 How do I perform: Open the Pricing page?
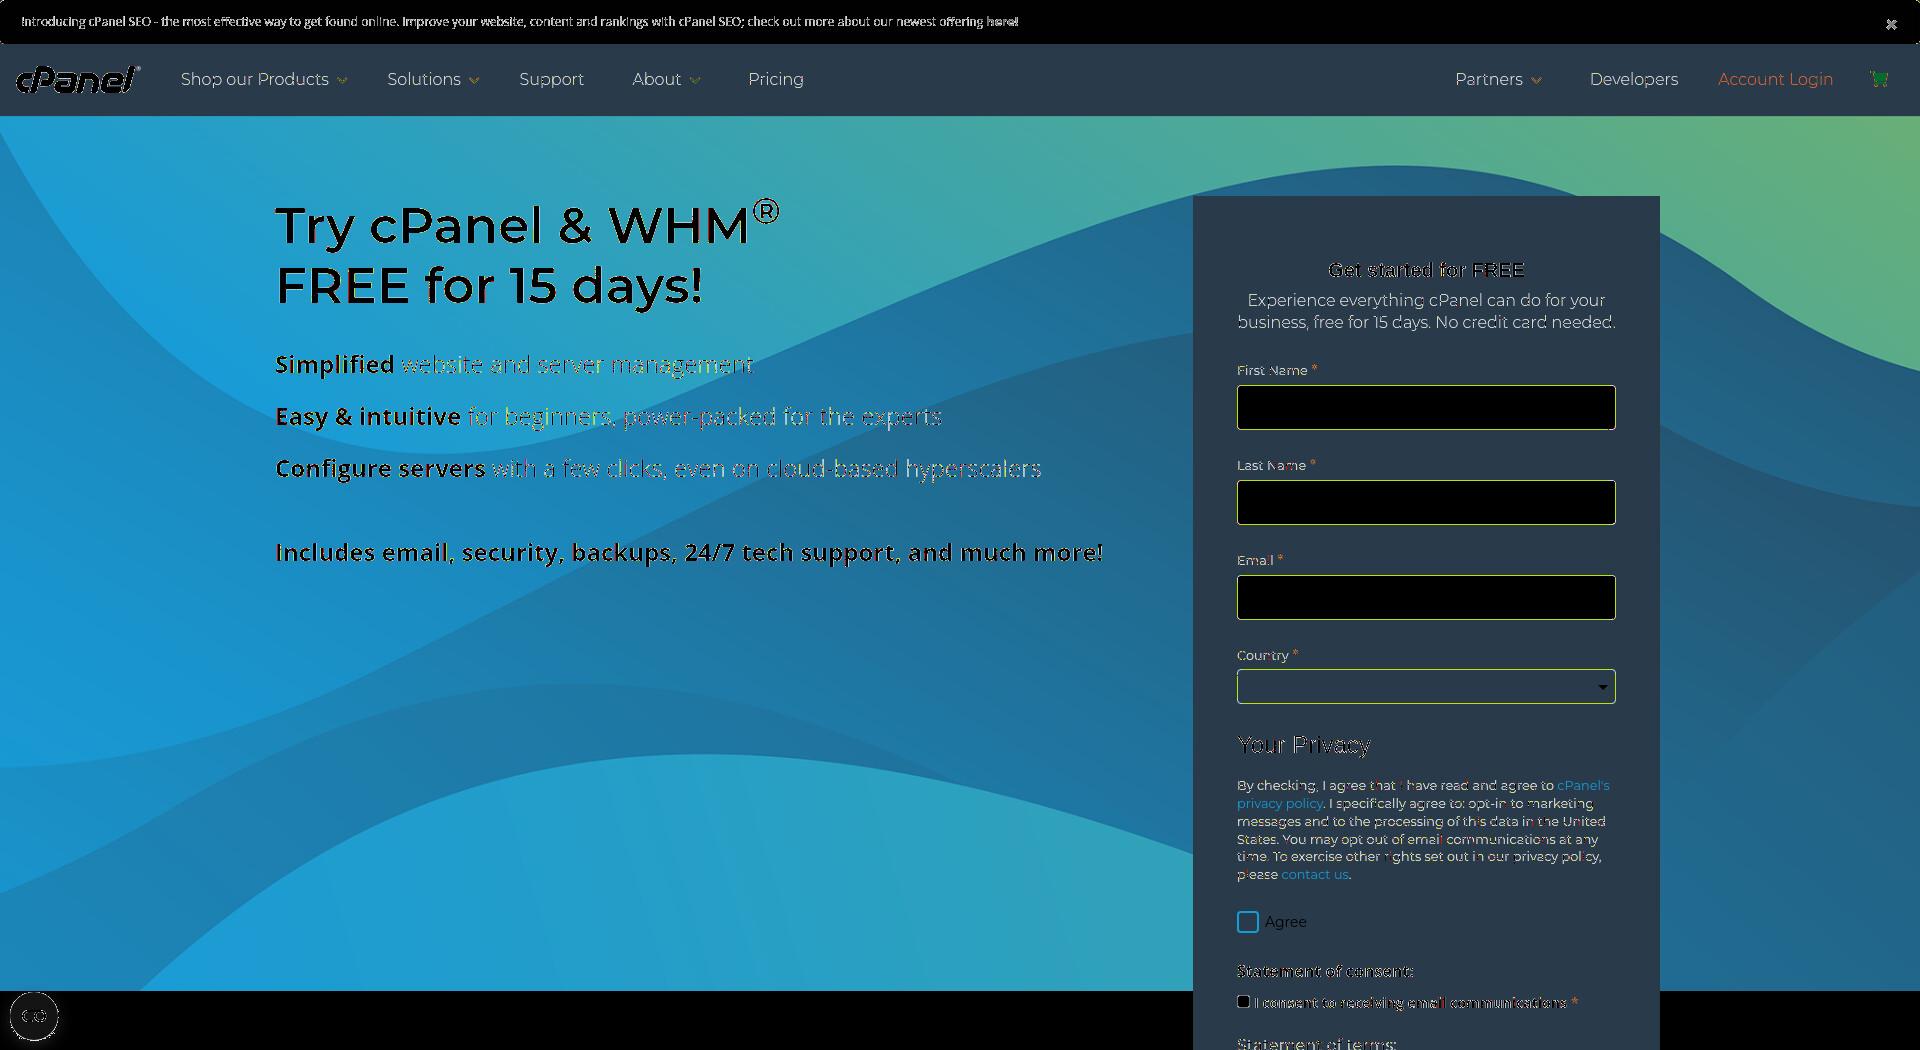[x=776, y=79]
